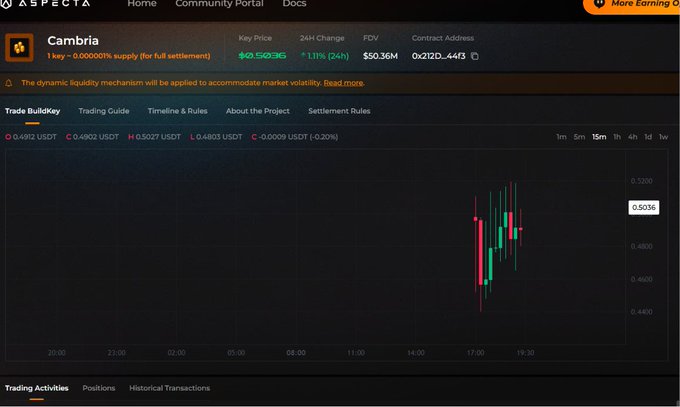This screenshot has width=680, height=407.
Task: Follow the Read more link
Action: tap(343, 83)
